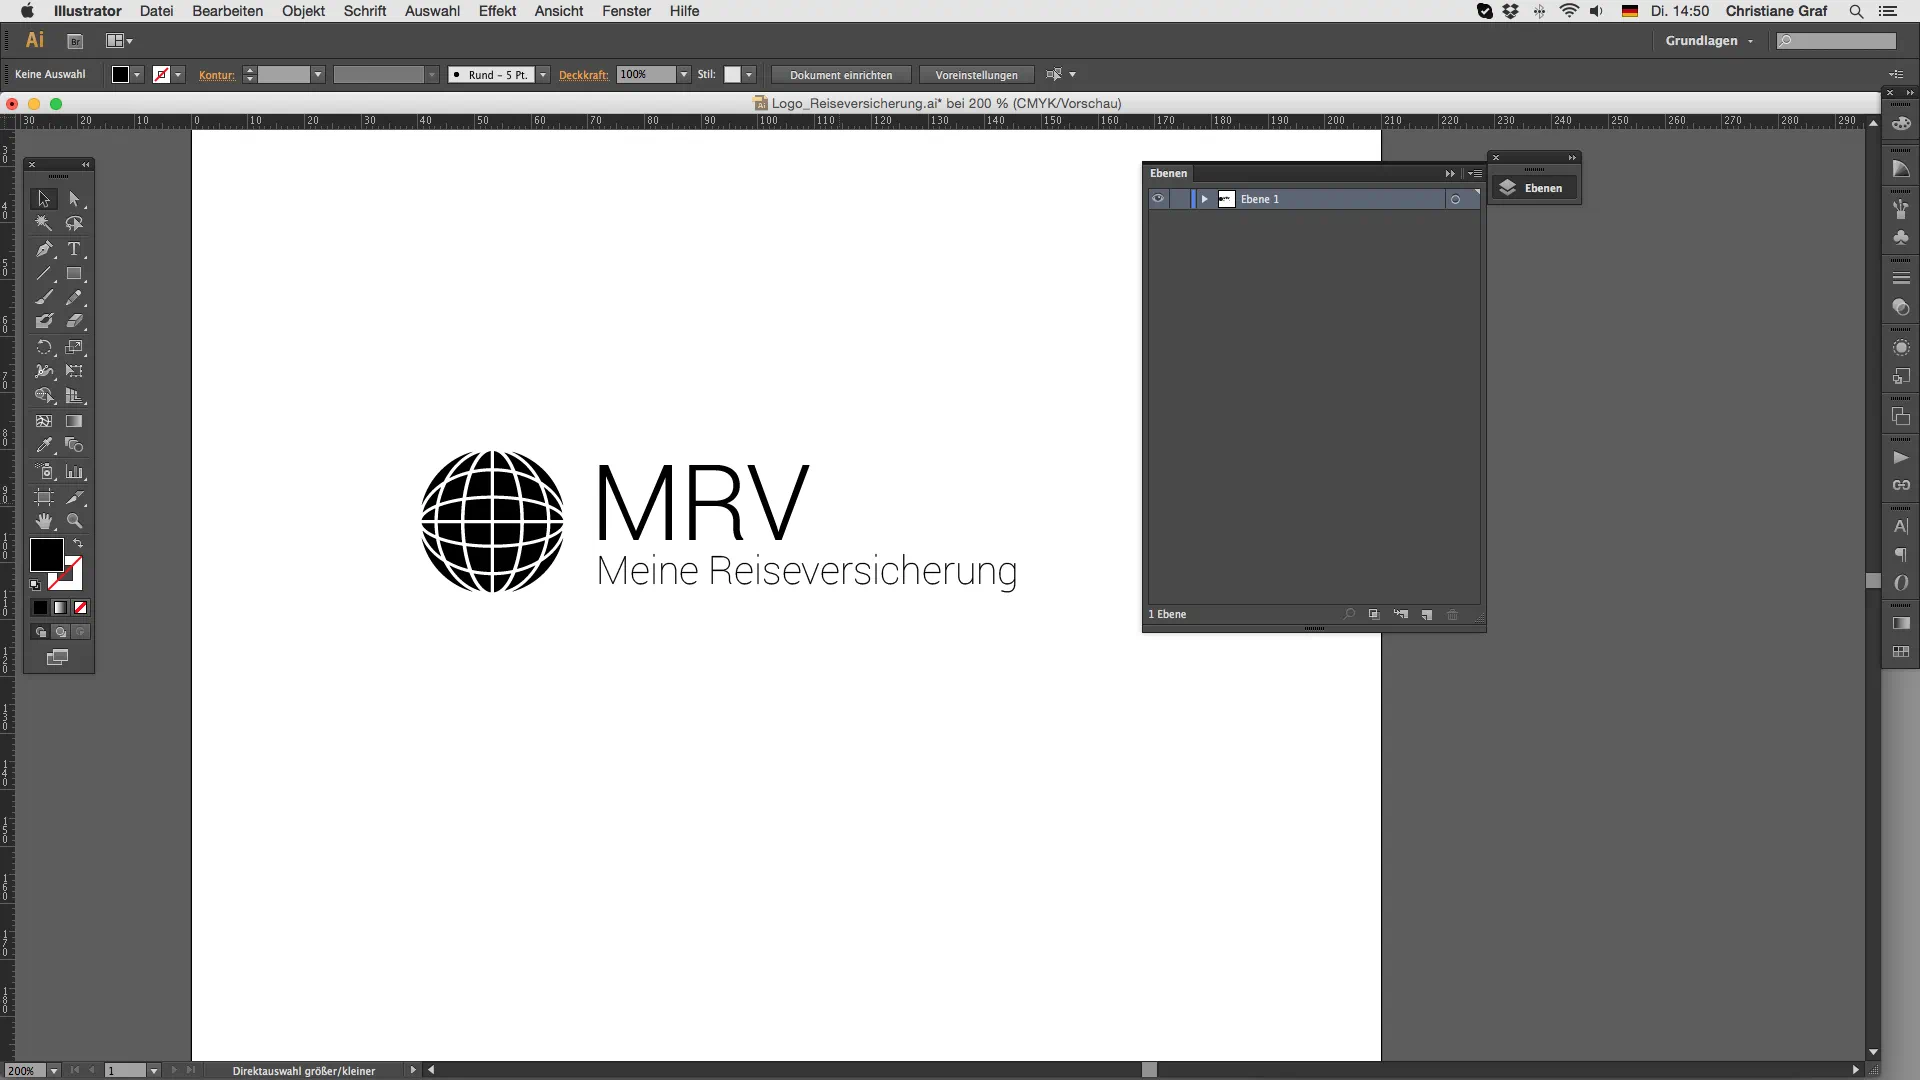Image resolution: width=1920 pixels, height=1080 pixels.
Task: Select the Hand tool
Action: click(x=44, y=521)
